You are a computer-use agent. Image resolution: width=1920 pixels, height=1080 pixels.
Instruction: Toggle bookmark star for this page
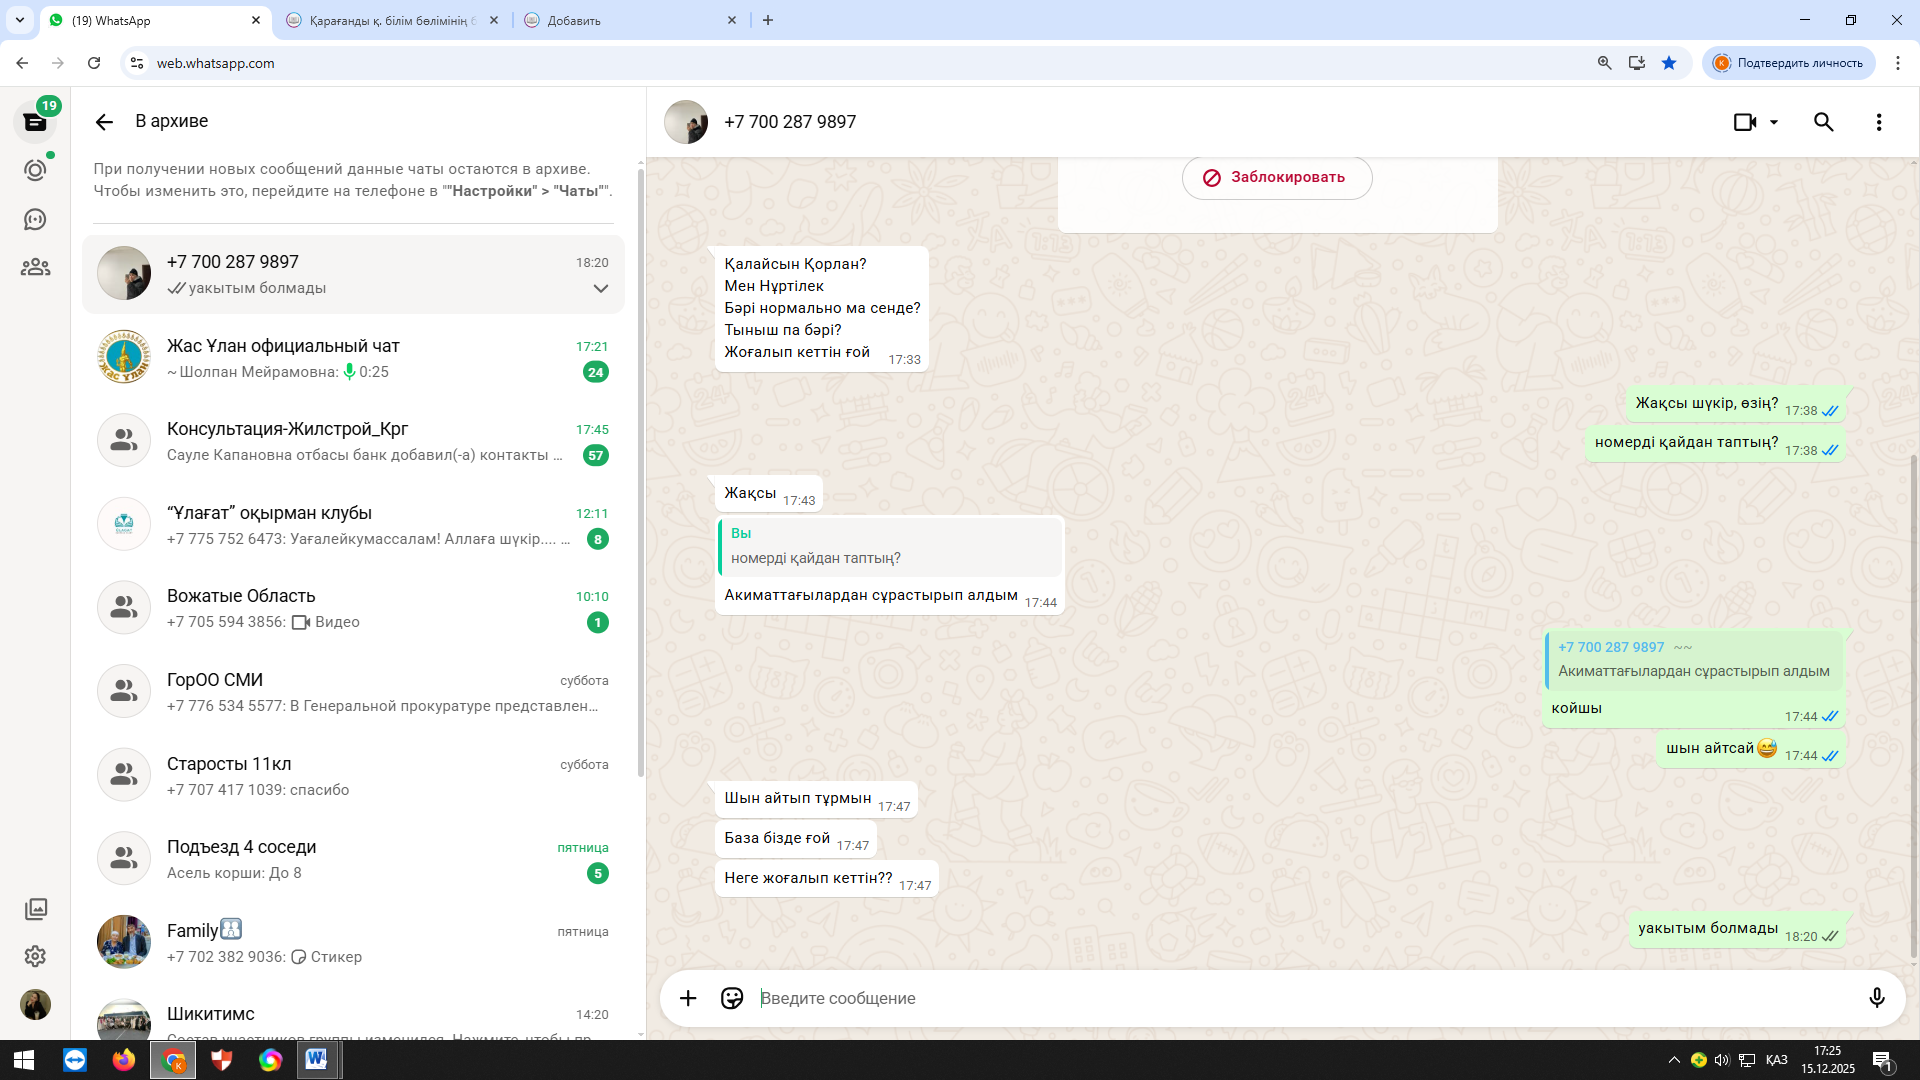tap(1668, 63)
